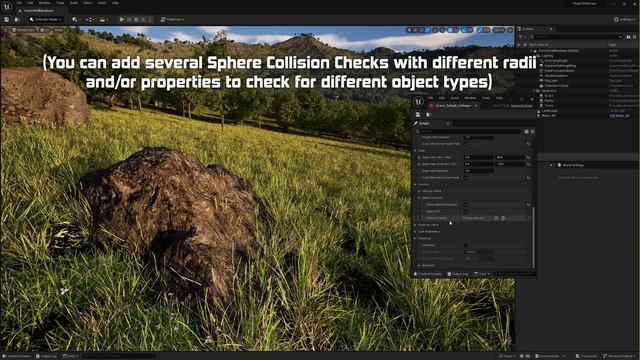640x360 pixels.
Task: Click Browse content icon next to Save
Action: 17,20
